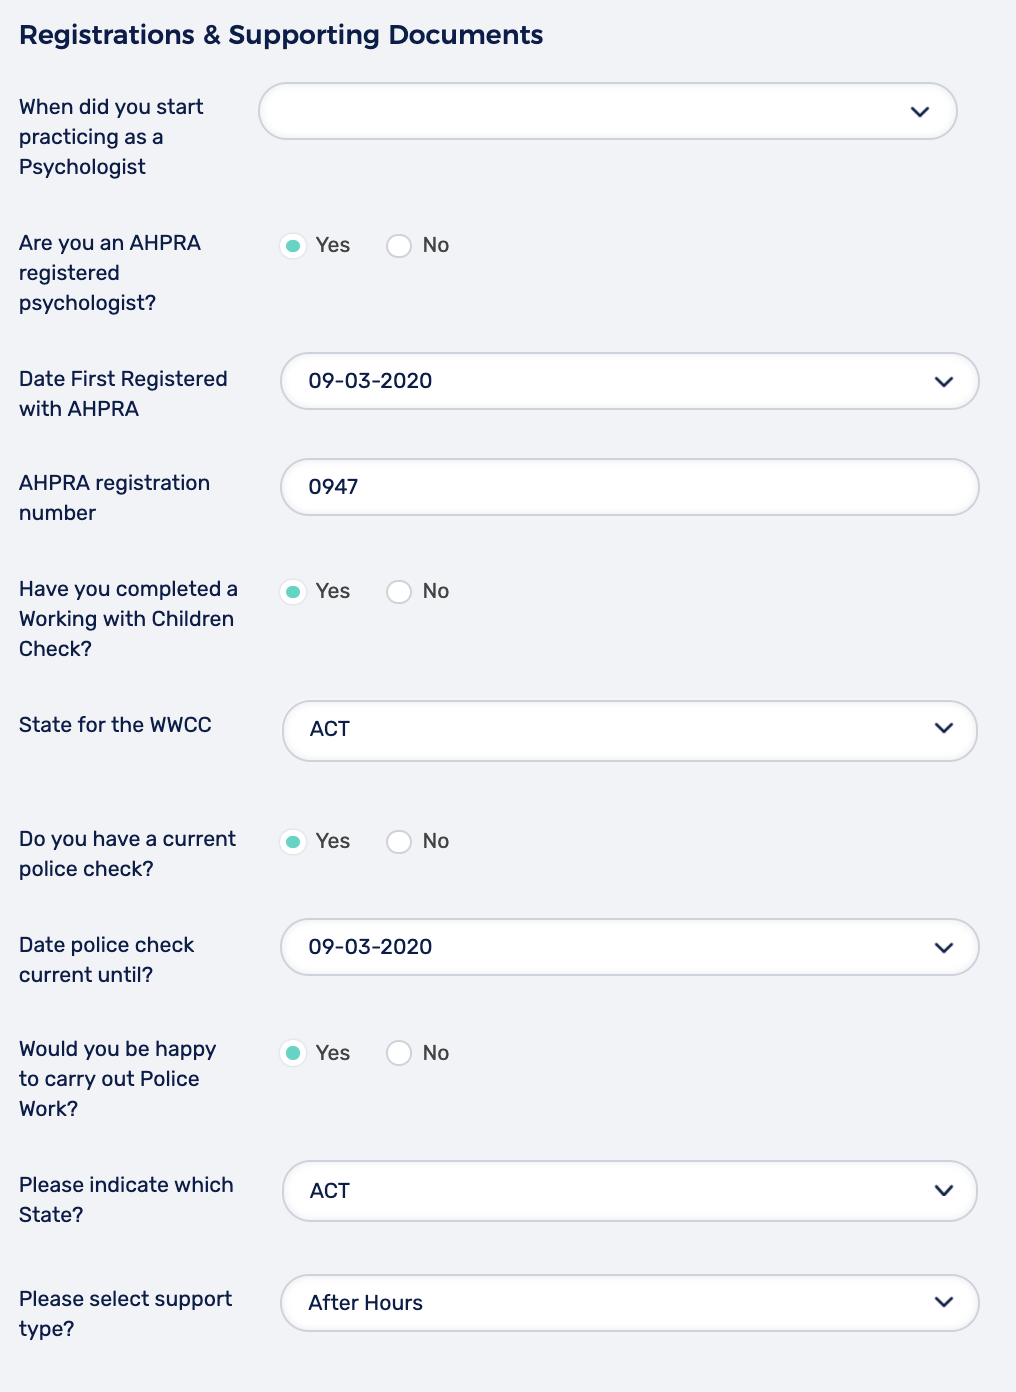Choose No for Working with Children Check

[x=399, y=592]
